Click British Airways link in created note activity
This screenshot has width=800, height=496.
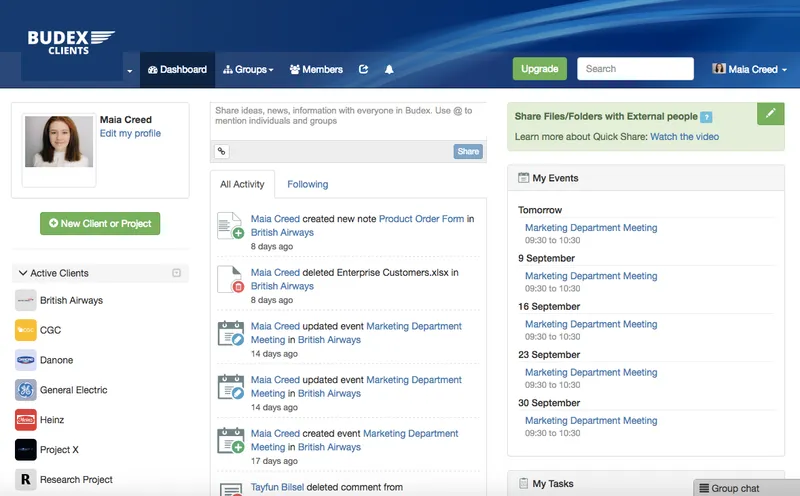click(282, 232)
